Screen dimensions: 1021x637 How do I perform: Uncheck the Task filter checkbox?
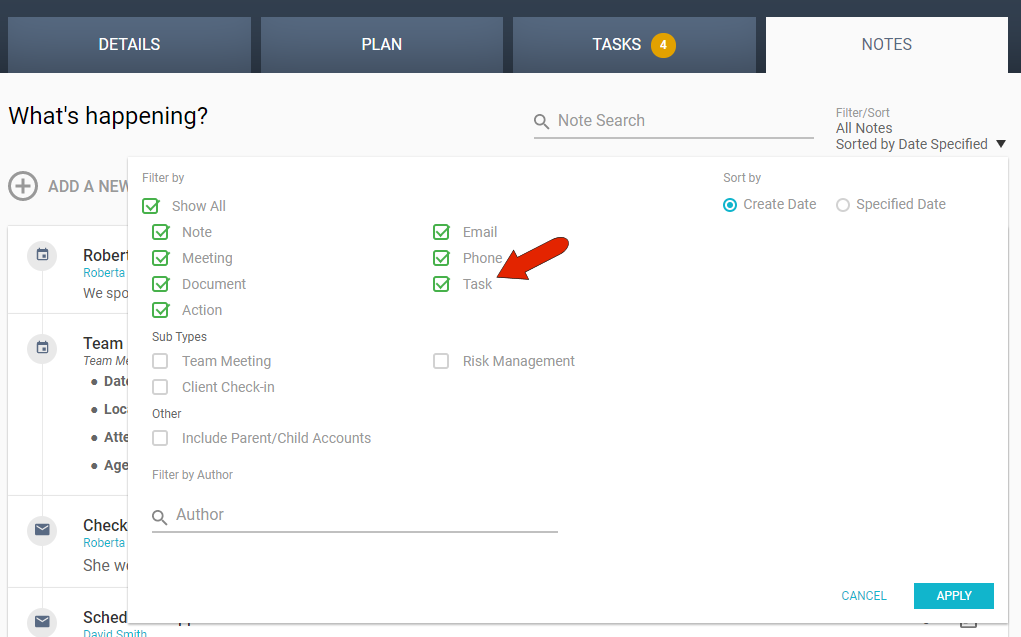click(x=441, y=284)
